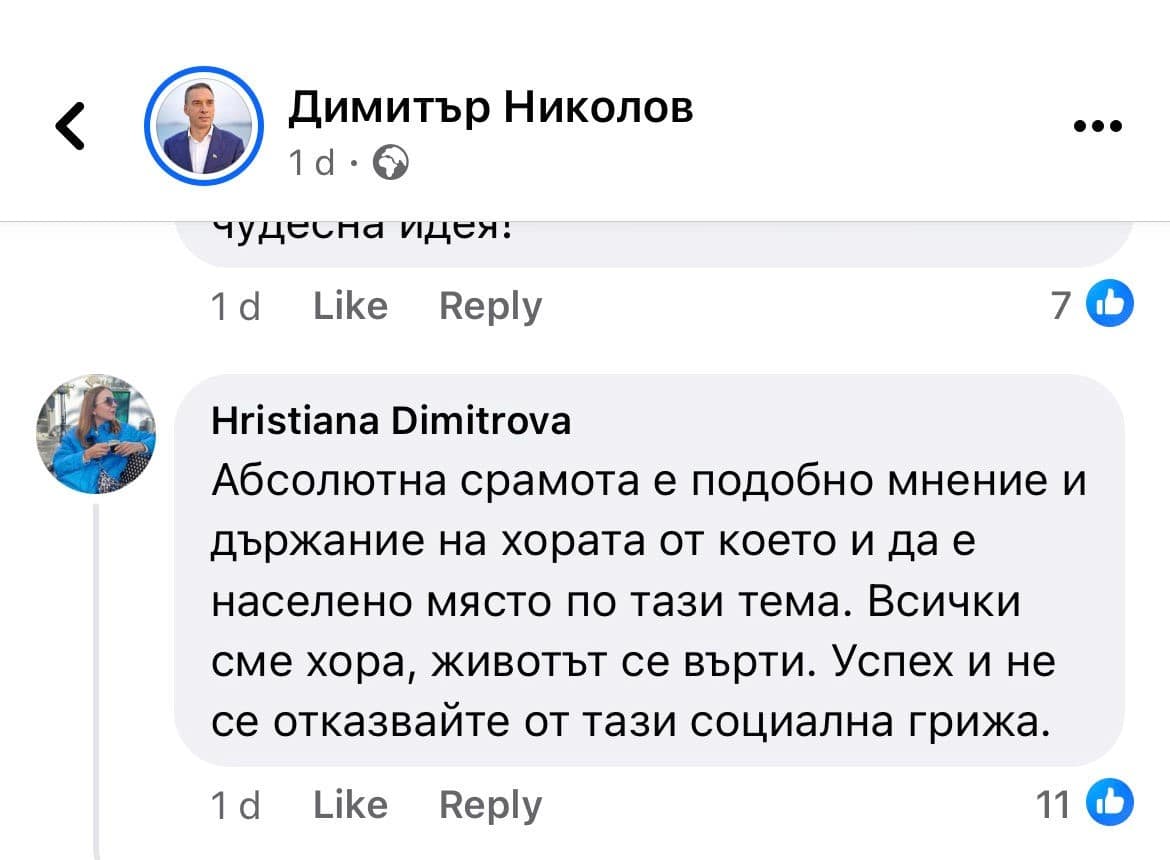Viewport: 1170px width, 860px height.
Task: Click the Hristiana Dimitrova commenter name
Action: pyautogui.click(x=391, y=421)
